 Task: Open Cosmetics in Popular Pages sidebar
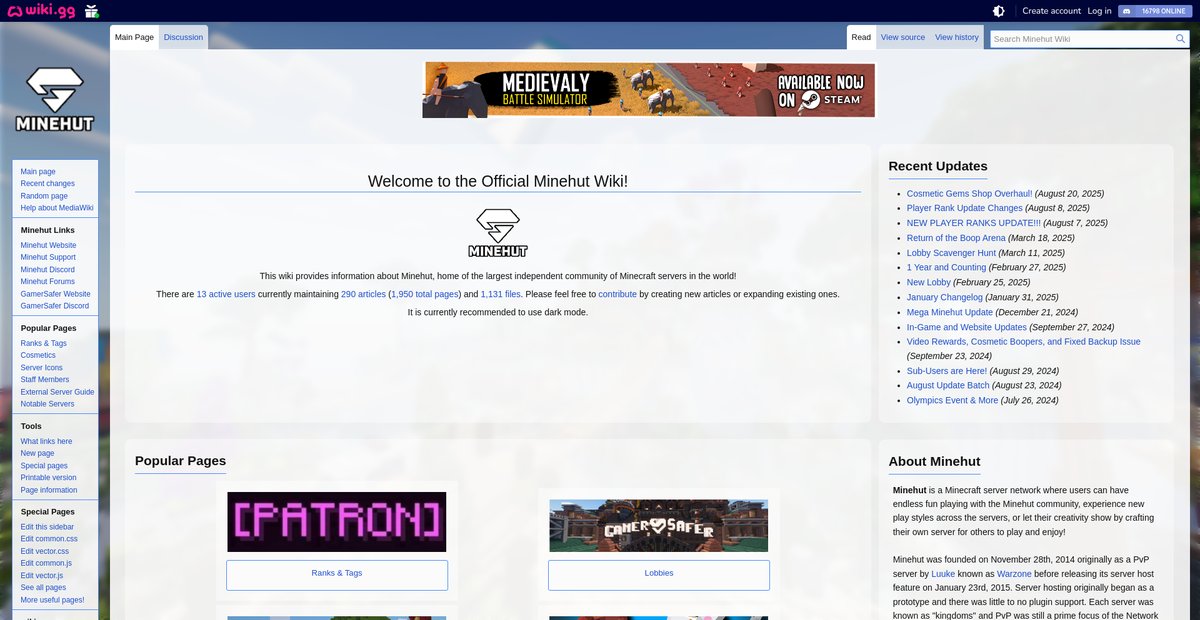(x=38, y=355)
